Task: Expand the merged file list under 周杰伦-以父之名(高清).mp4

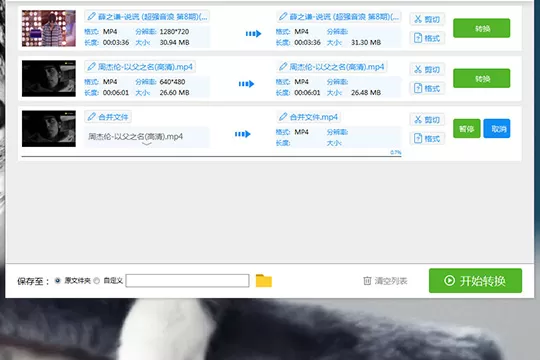Action: [x=147, y=144]
